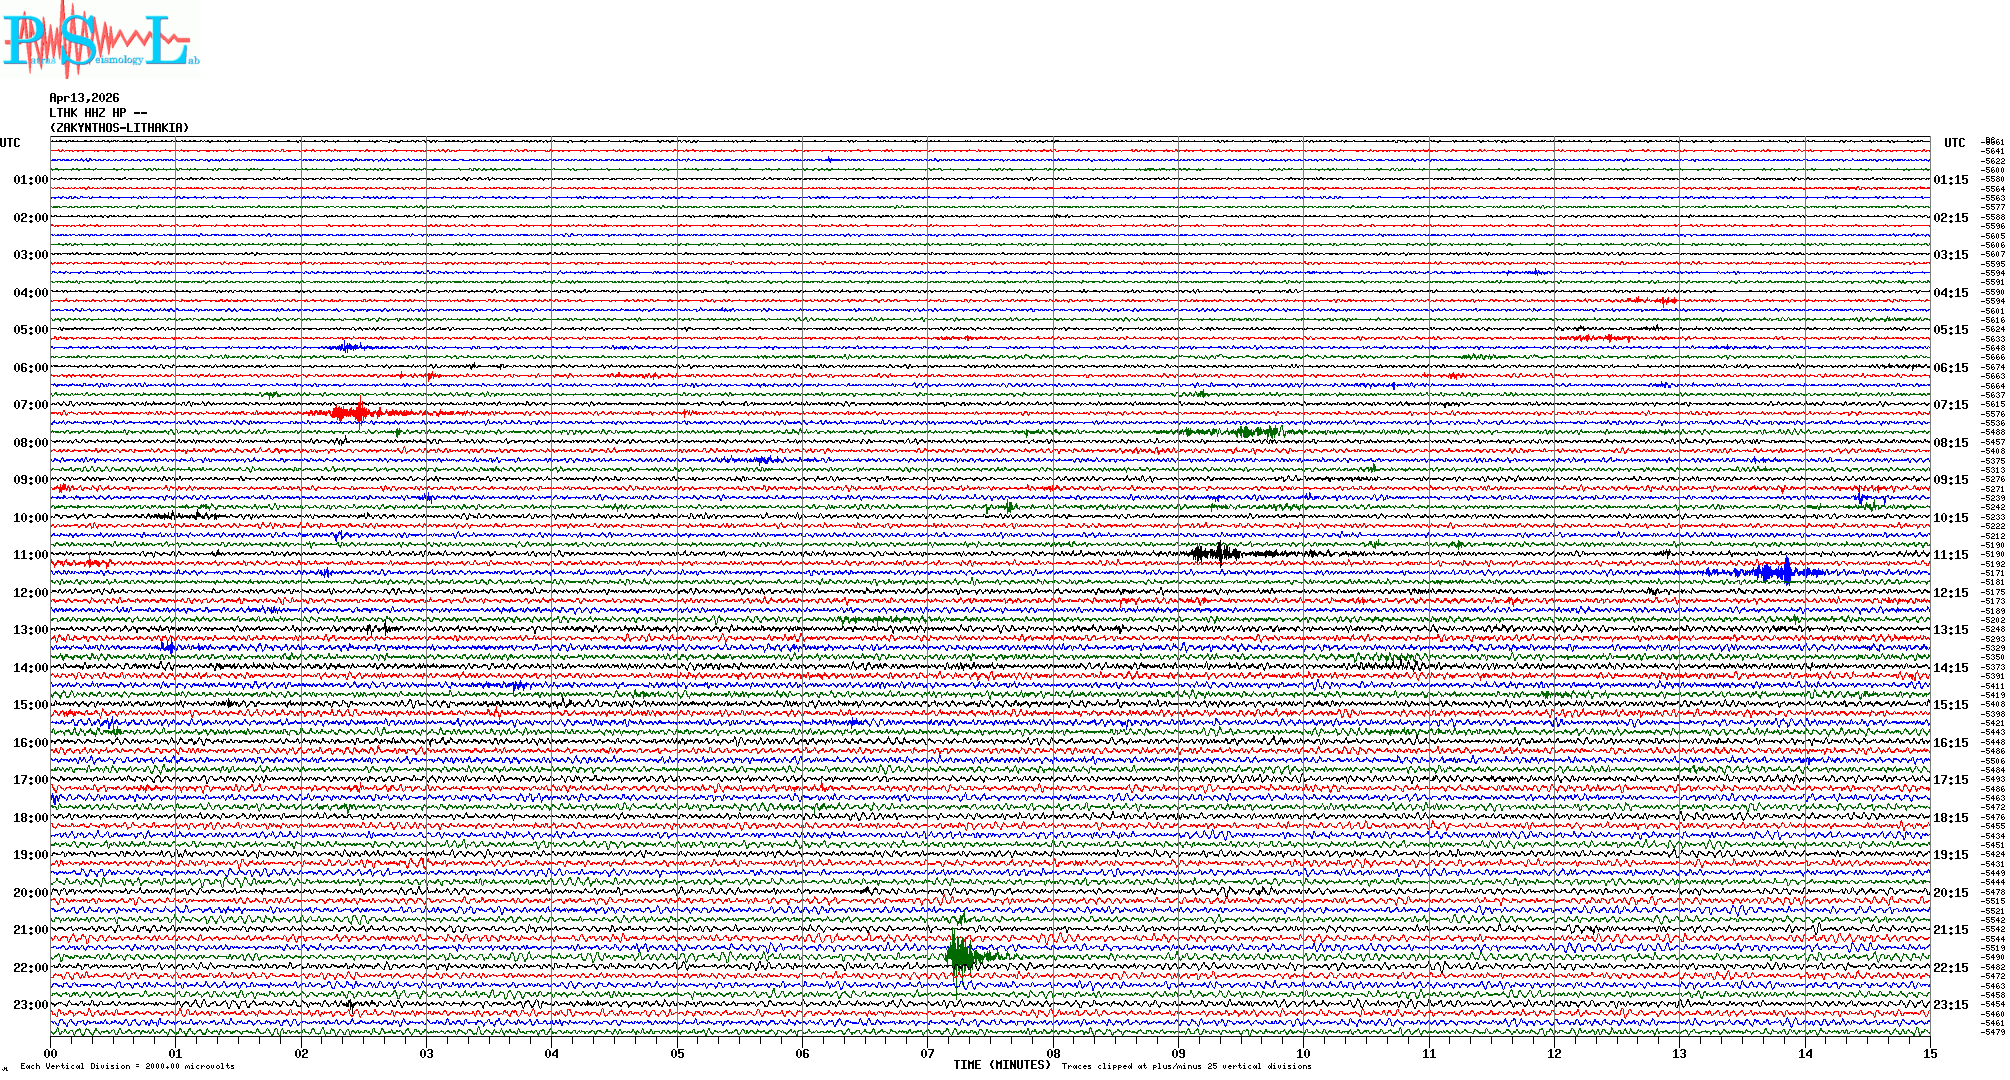Click the 06:15 label on right axis

coord(1950,368)
